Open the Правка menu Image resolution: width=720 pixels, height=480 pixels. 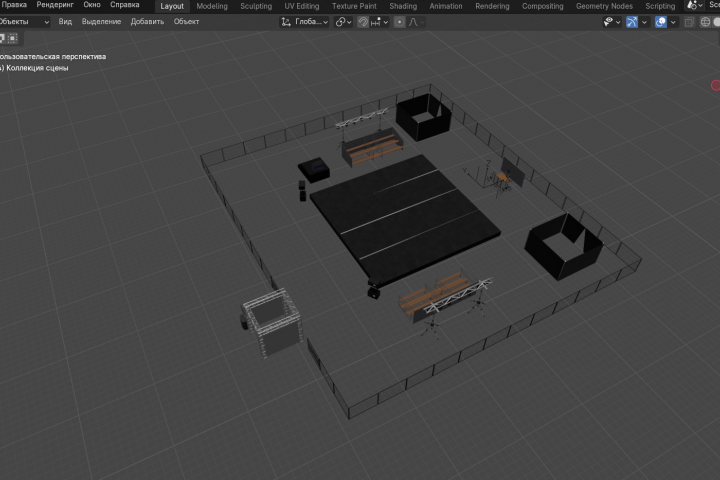tap(14, 5)
